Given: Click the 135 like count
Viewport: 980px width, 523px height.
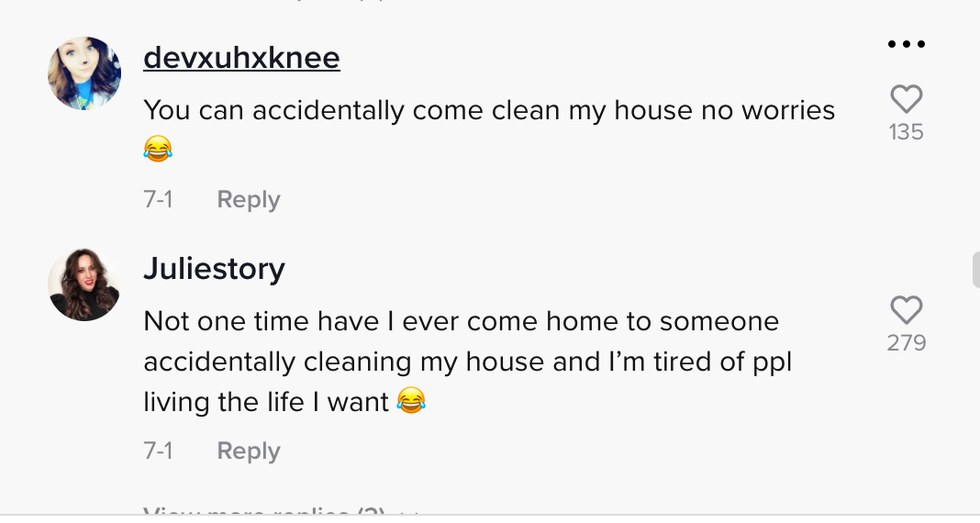Looking at the screenshot, I should coord(906,132).
